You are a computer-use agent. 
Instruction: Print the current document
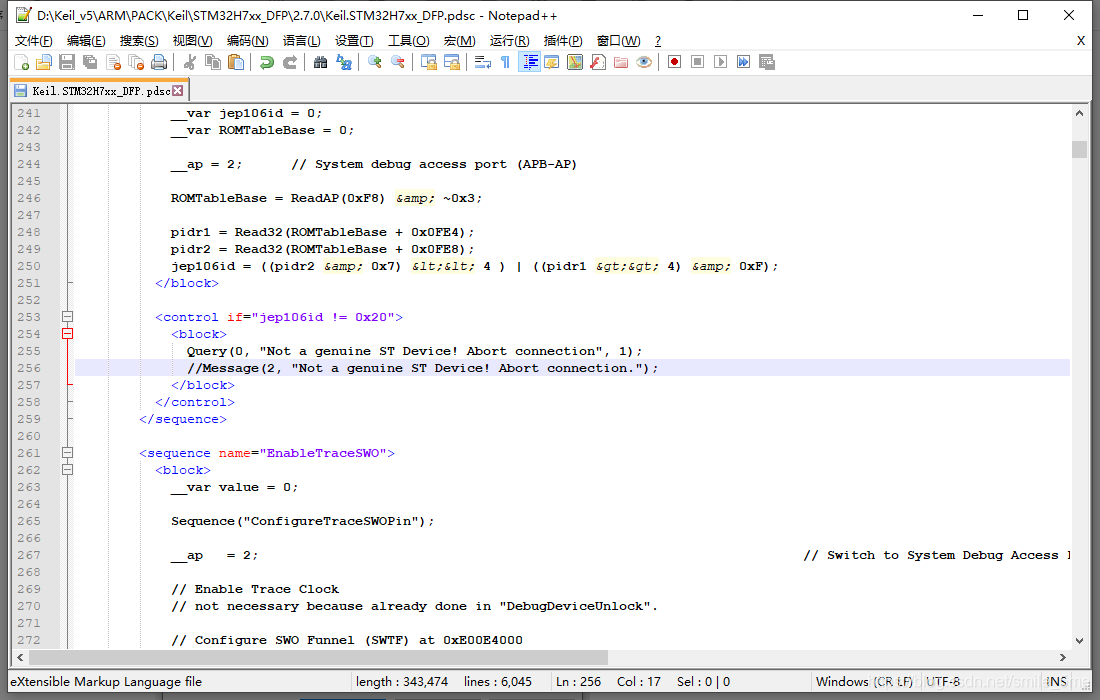click(x=157, y=62)
